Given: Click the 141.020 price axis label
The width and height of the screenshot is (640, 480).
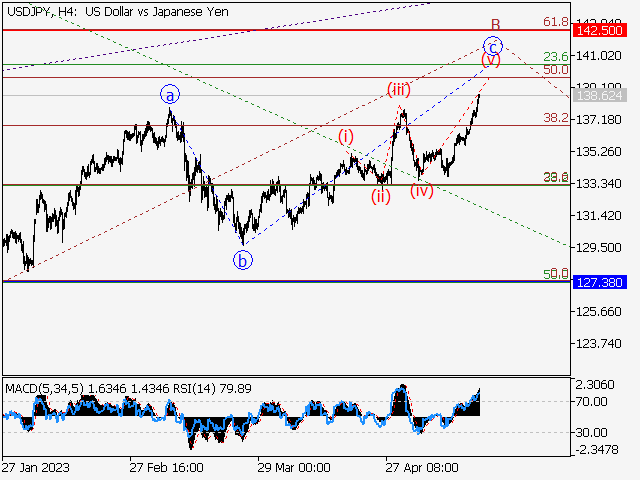Looking at the screenshot, I should pos(598,56).
